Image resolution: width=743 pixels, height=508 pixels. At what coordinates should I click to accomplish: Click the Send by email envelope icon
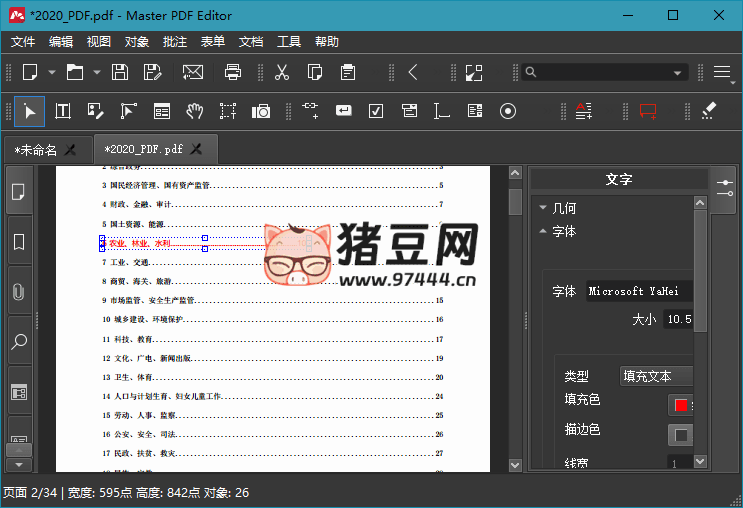pyautogui.click(x=193, y=73)
